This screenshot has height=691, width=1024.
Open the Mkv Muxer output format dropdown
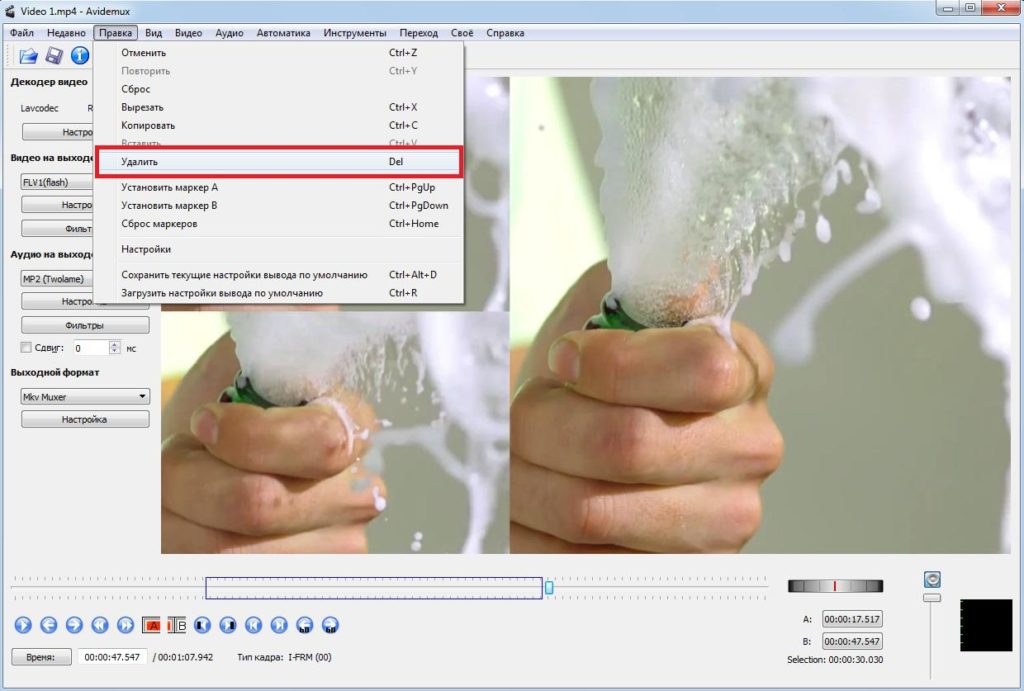[x=85, y=396]
